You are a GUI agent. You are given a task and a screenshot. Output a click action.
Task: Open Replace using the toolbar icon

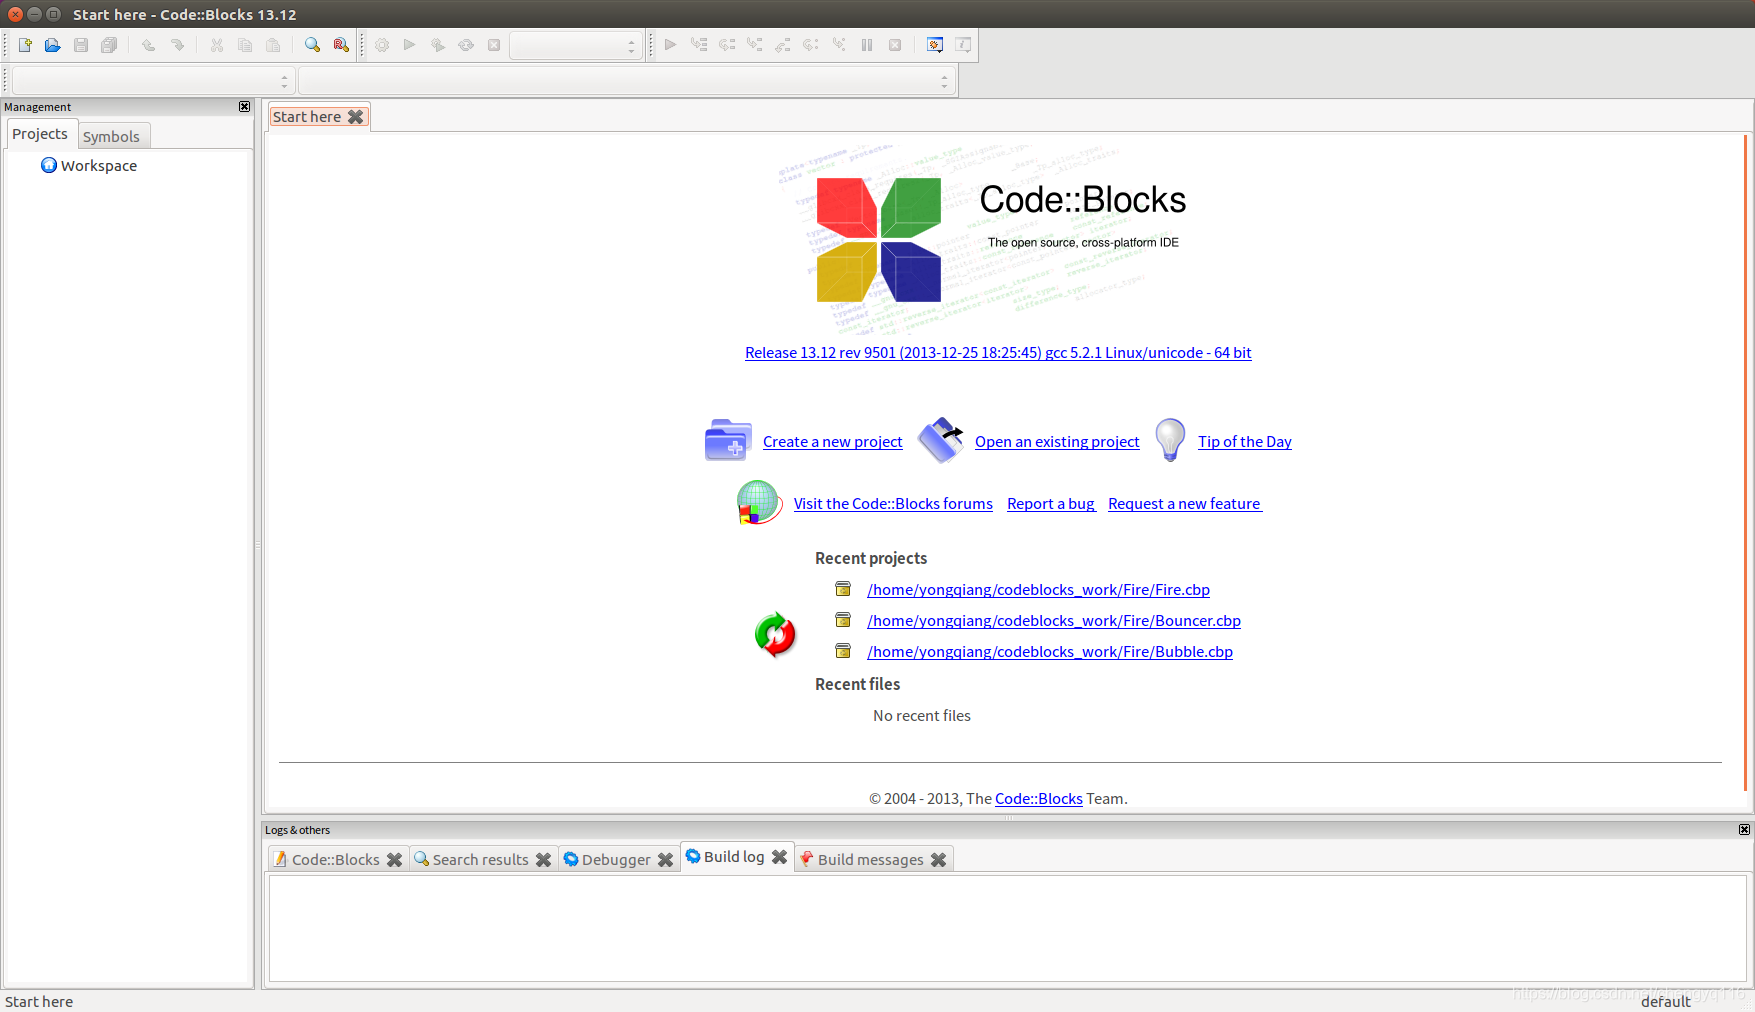click(x=340, y=45)
